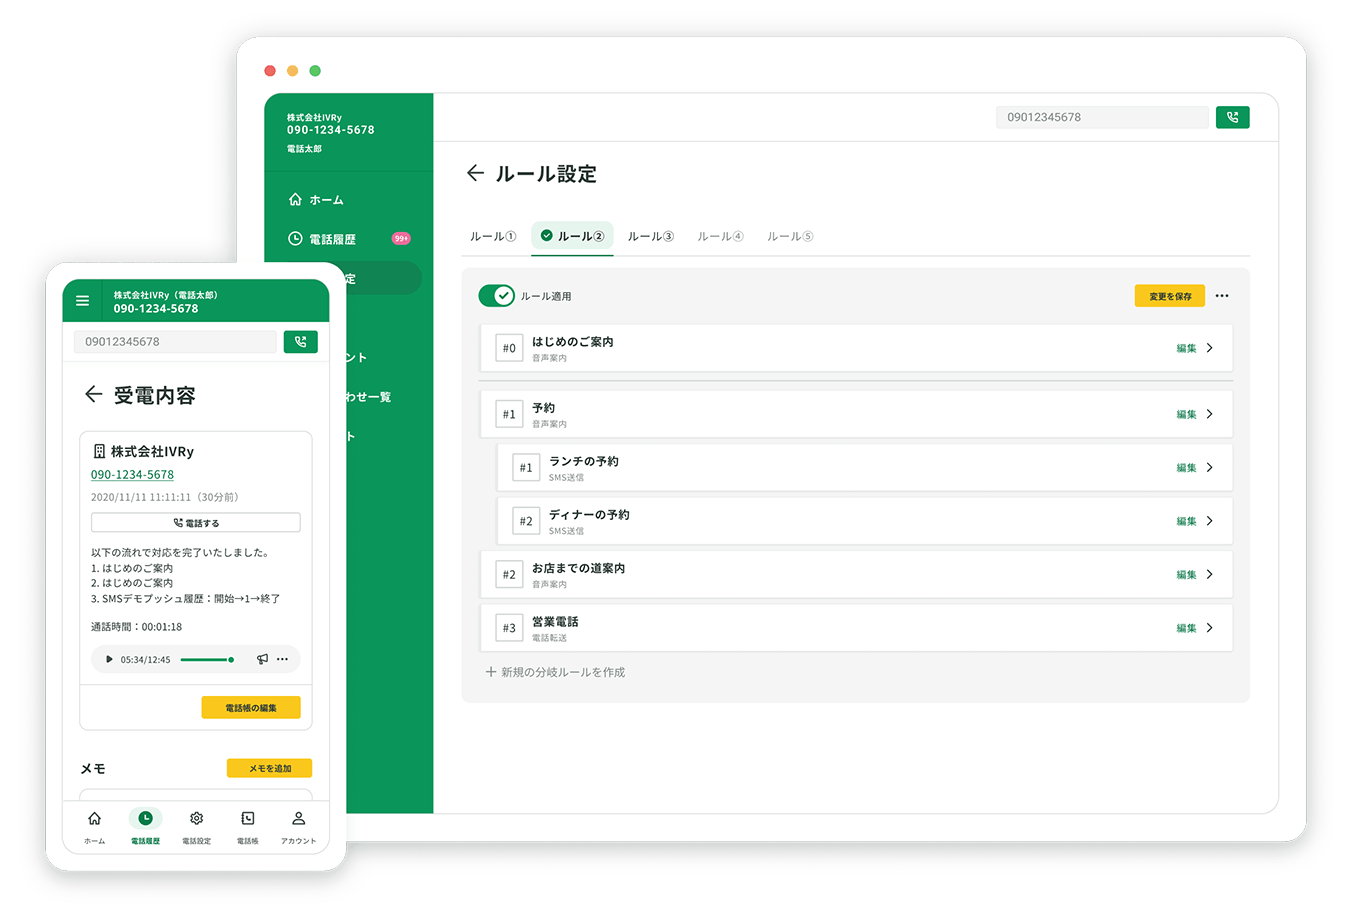
Task: Open the hamburger menu in the mobile view
Action: [82, 301]
